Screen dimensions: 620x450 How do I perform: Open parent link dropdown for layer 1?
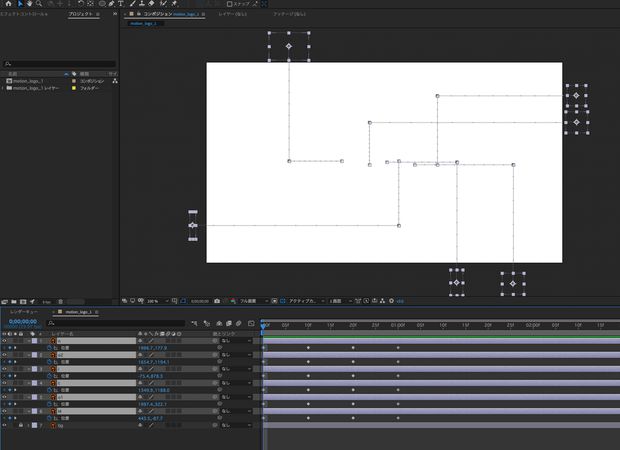click(x=236, y=341)
